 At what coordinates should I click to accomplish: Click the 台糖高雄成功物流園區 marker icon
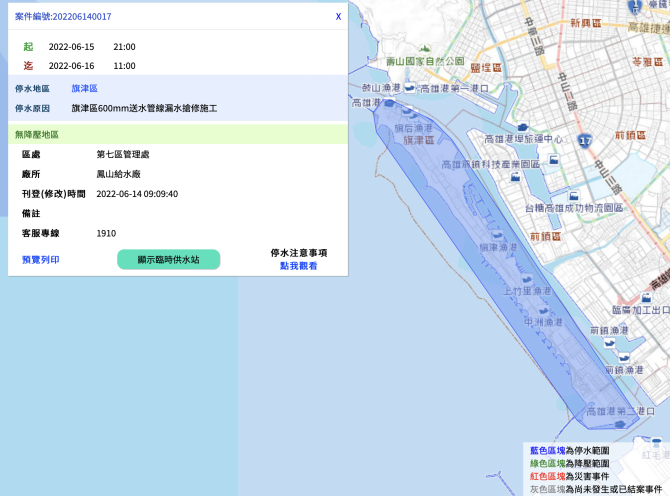[573, 196]
